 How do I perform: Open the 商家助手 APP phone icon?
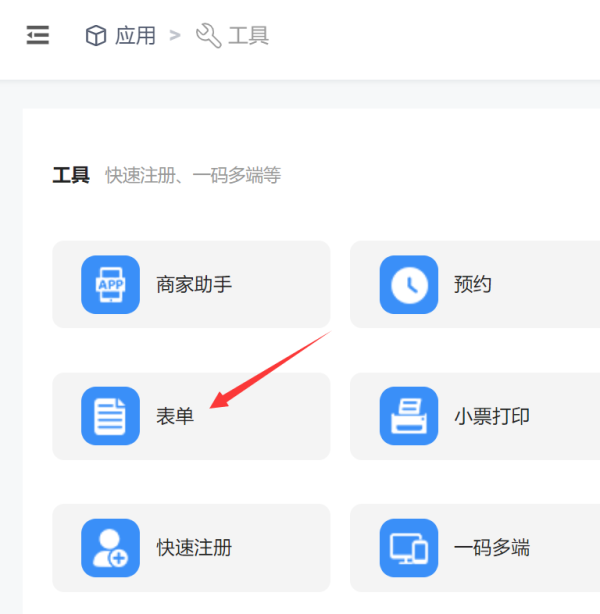point(110,285)
